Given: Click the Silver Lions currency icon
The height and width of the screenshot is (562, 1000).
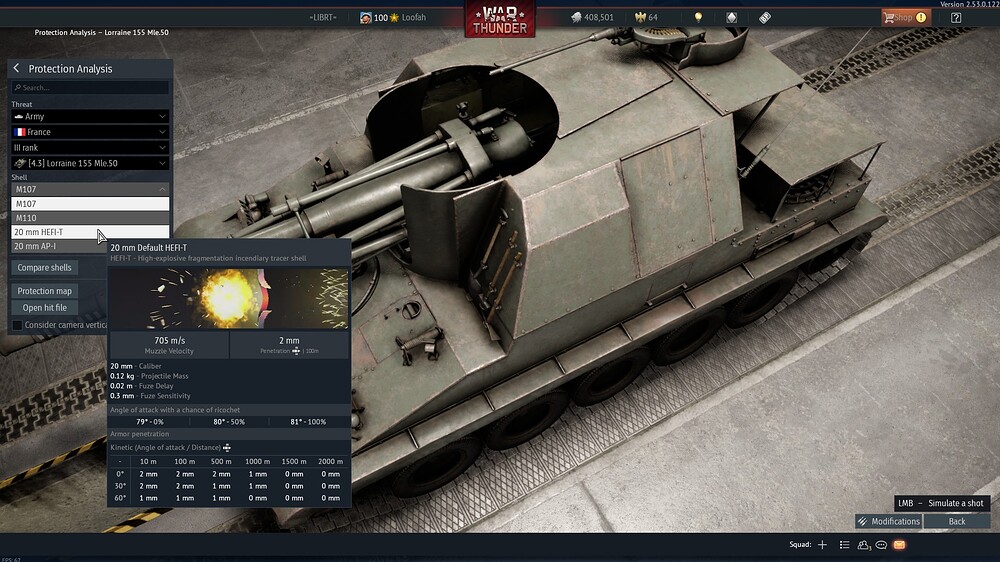Looking at the screenshot, I should click(576, 18).
